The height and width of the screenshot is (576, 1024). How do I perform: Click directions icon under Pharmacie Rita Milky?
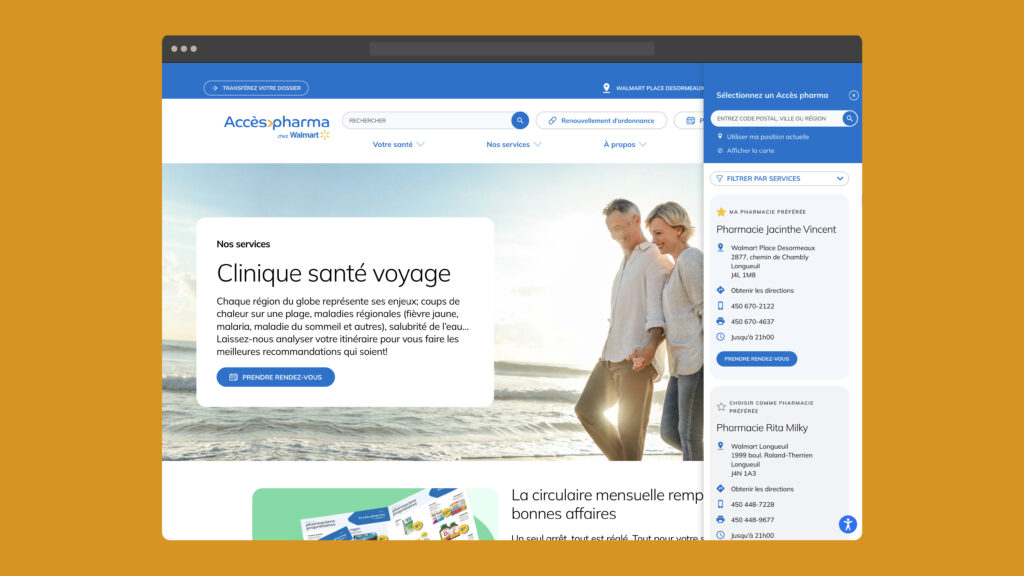point(720,488)
